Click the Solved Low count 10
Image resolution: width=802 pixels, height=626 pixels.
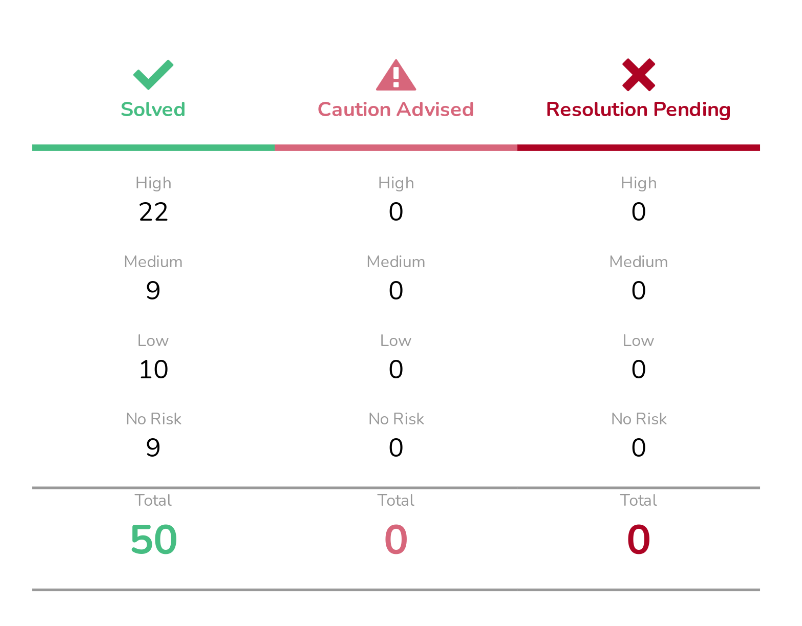153,369
